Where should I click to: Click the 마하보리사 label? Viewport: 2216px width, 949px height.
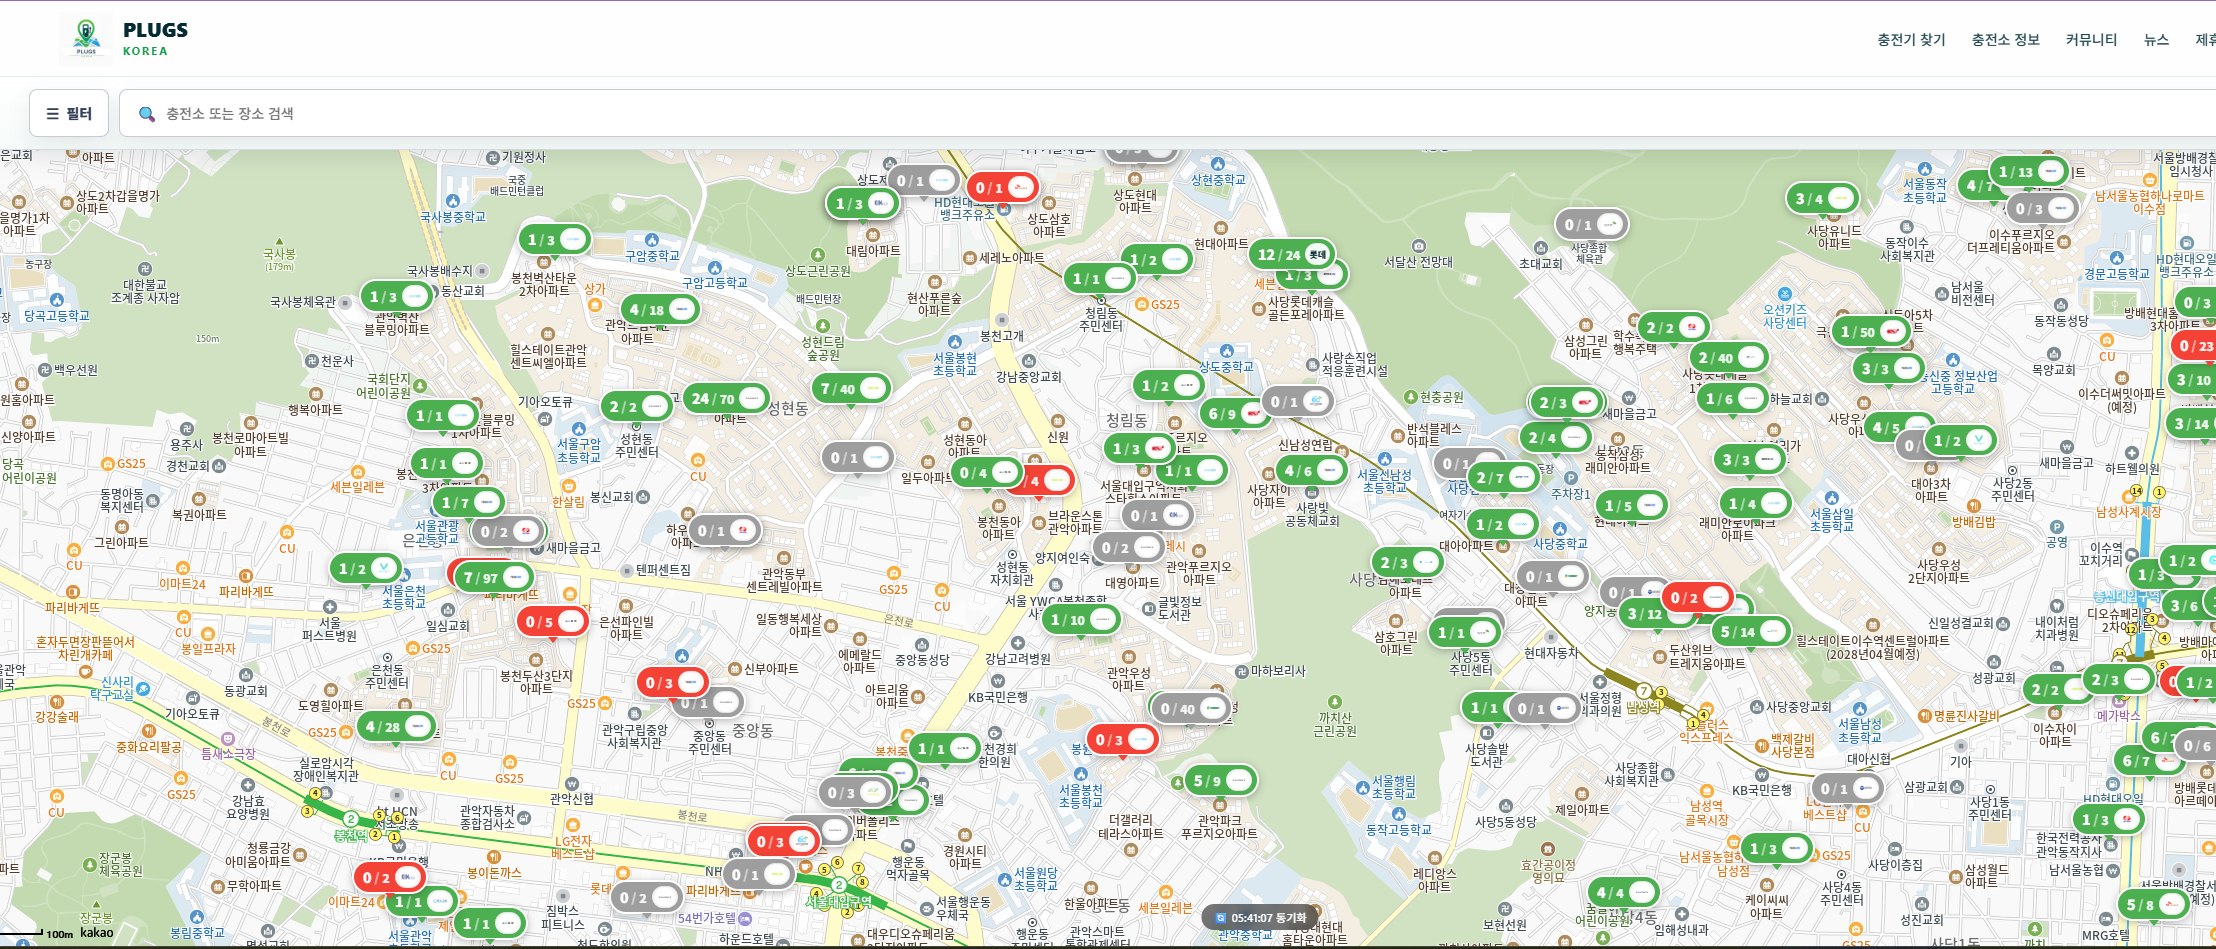pyautogui.click(x=1278, y=671)
